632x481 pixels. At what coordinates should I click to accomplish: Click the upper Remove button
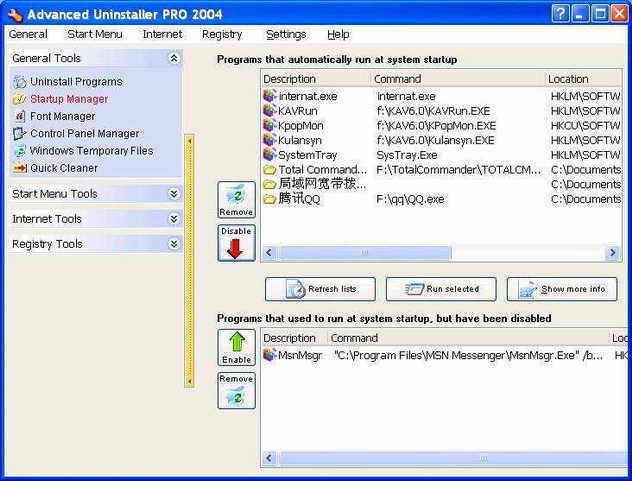[x=236, y=200]
